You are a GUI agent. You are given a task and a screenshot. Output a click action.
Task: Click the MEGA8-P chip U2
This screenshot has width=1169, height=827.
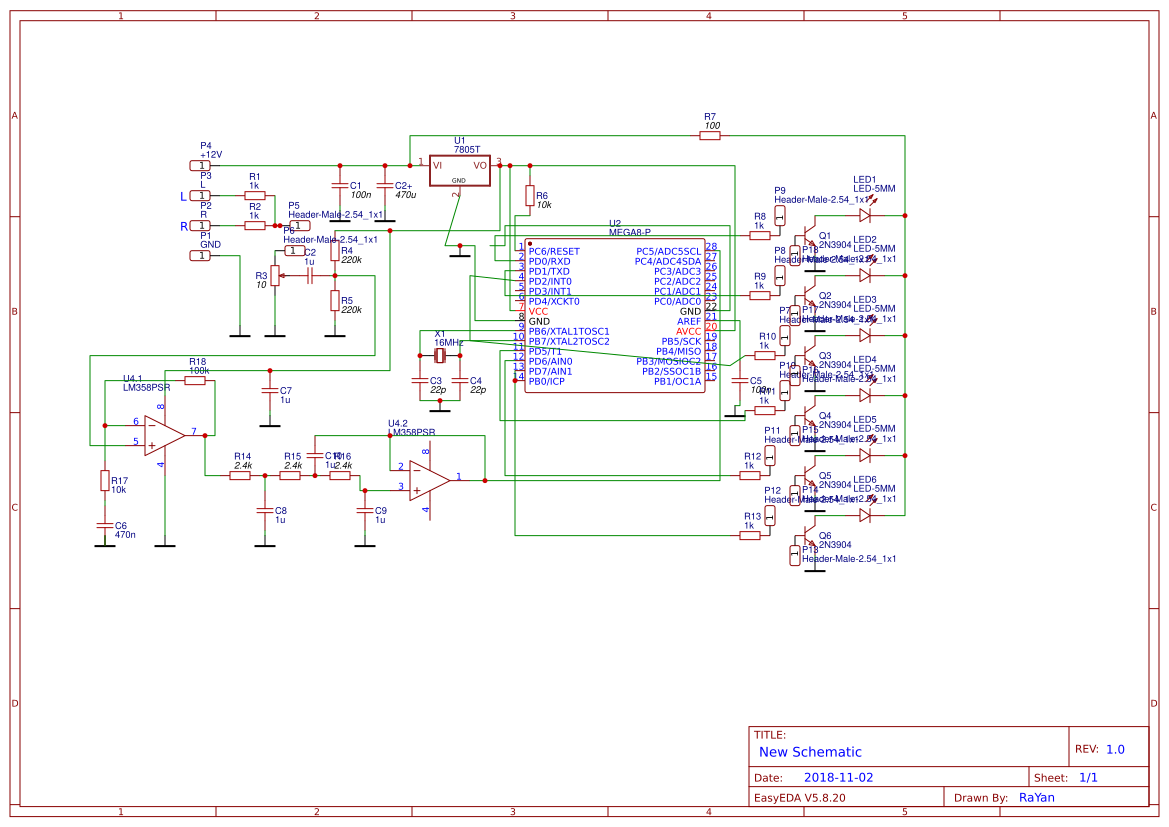(x=614, y=315)
